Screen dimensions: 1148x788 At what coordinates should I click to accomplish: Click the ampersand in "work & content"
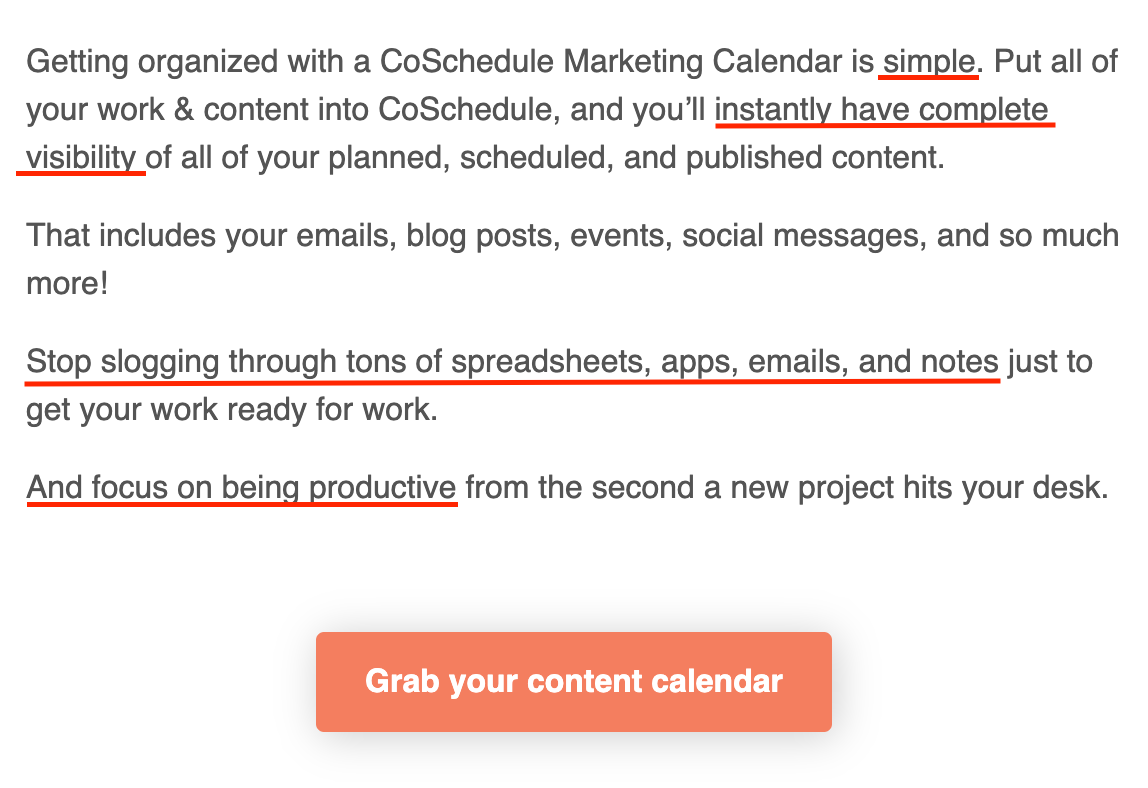coord(184,111)
